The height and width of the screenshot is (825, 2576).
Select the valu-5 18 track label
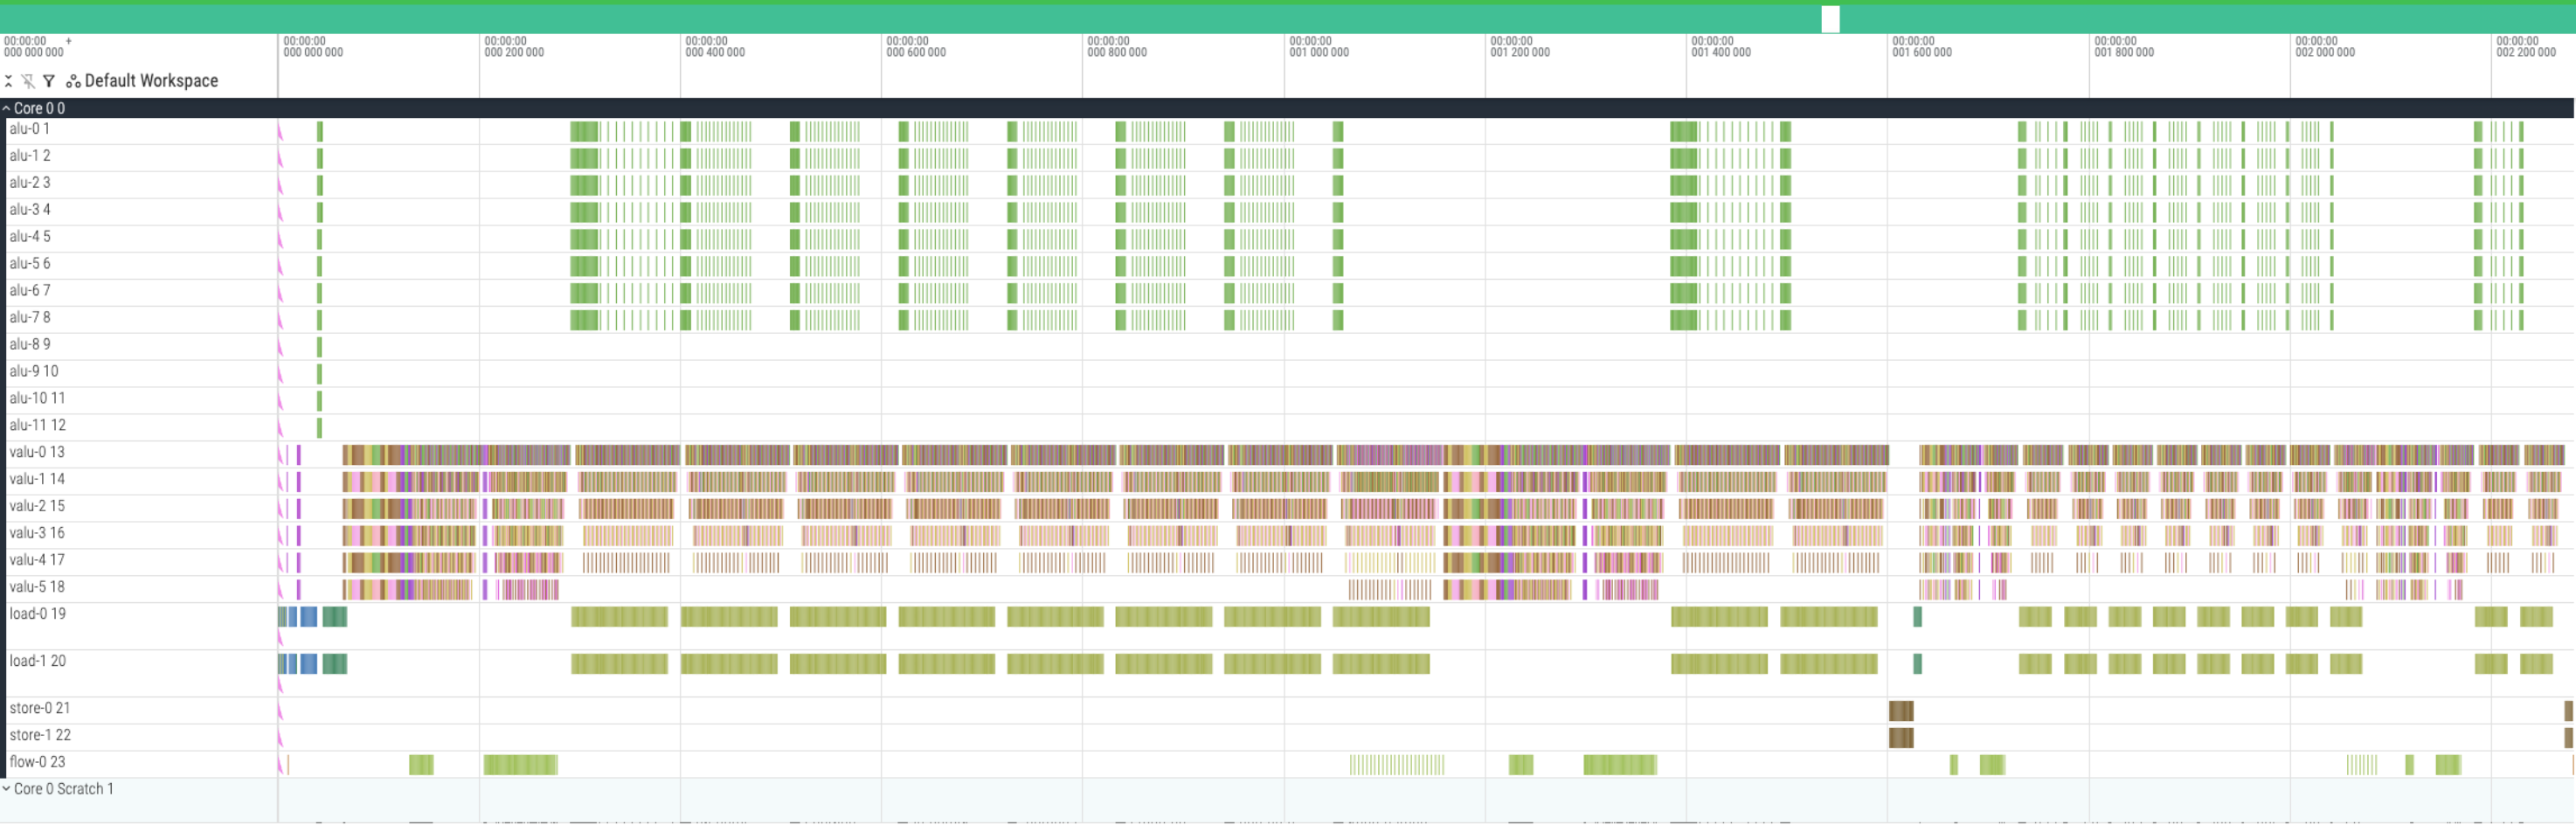click(37, 588)
